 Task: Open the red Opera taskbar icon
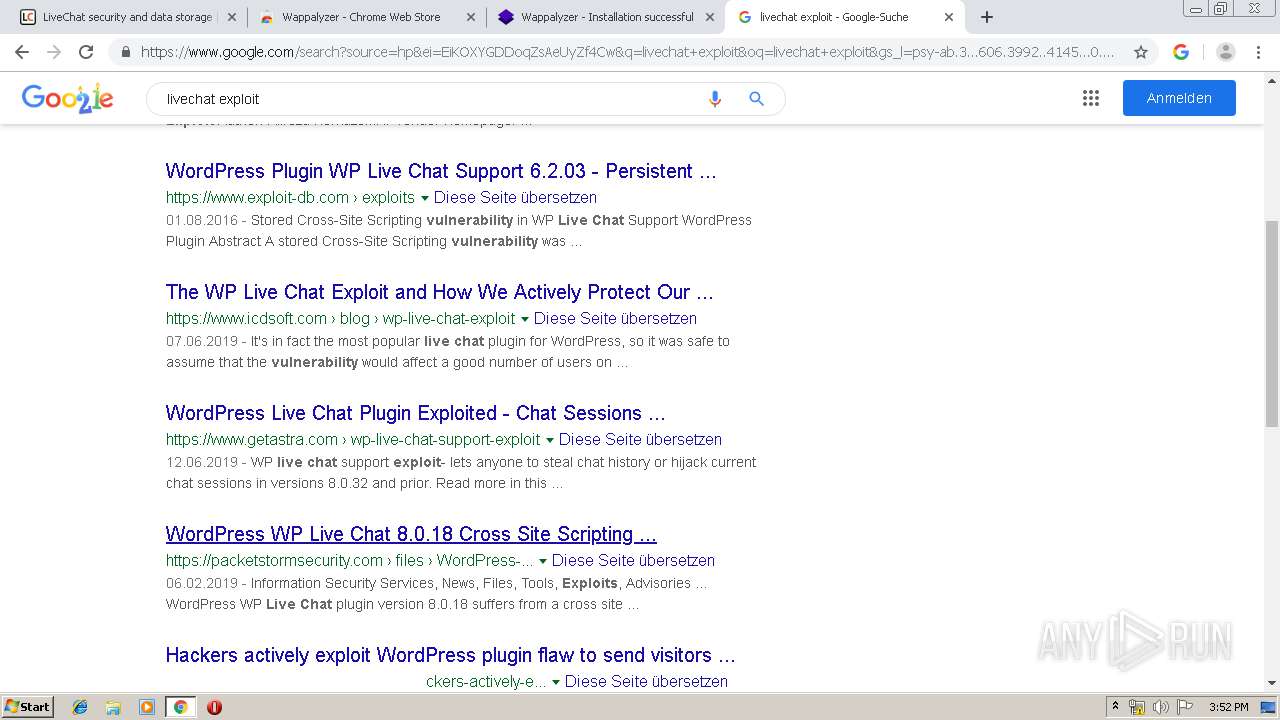point(214,707)
